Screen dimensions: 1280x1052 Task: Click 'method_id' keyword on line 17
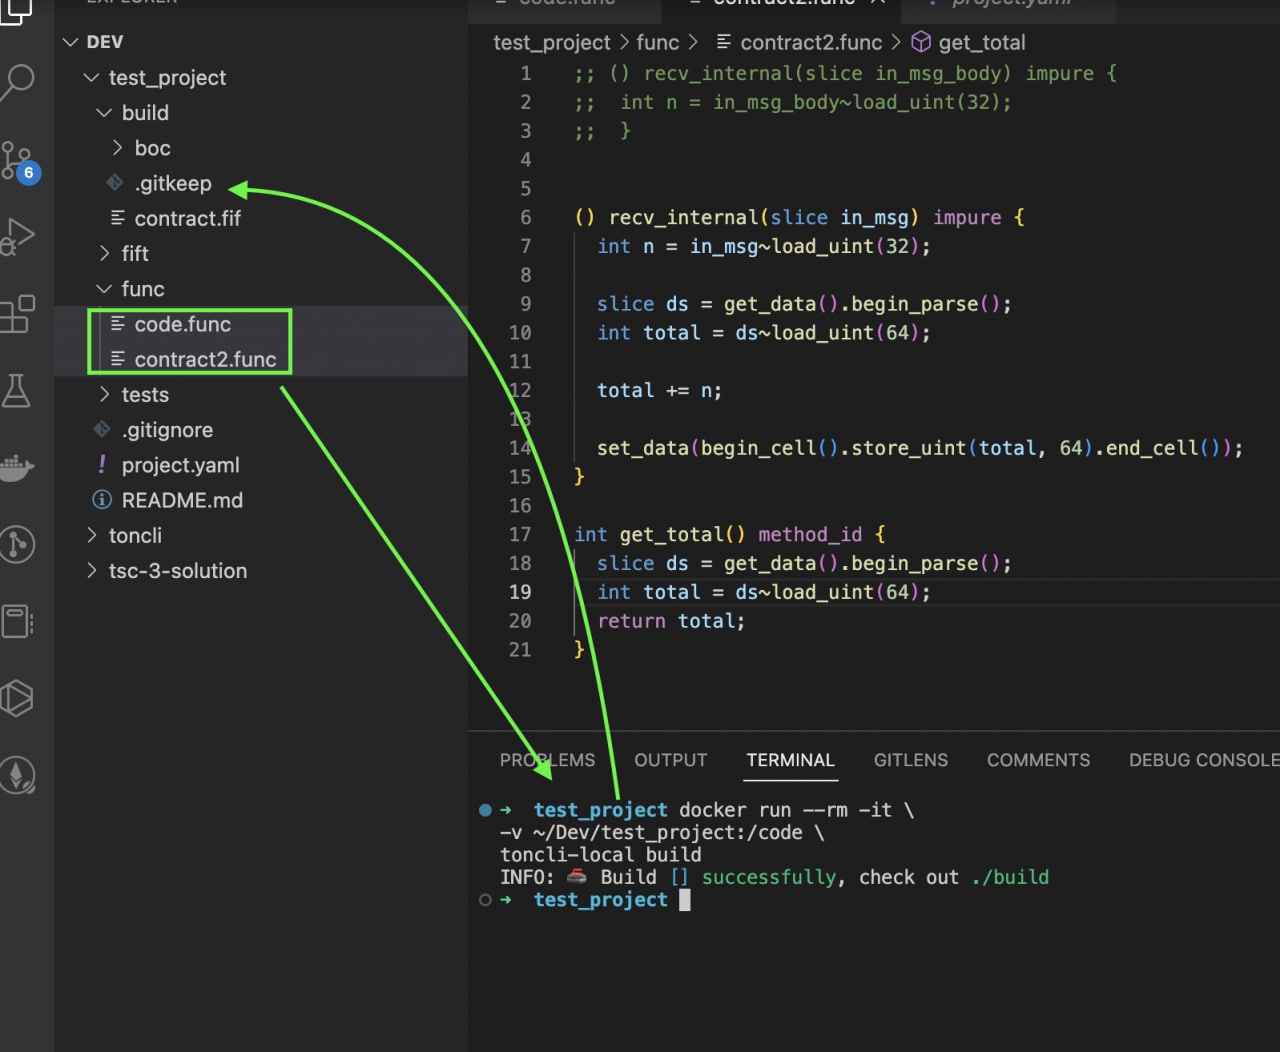point(810,534)
